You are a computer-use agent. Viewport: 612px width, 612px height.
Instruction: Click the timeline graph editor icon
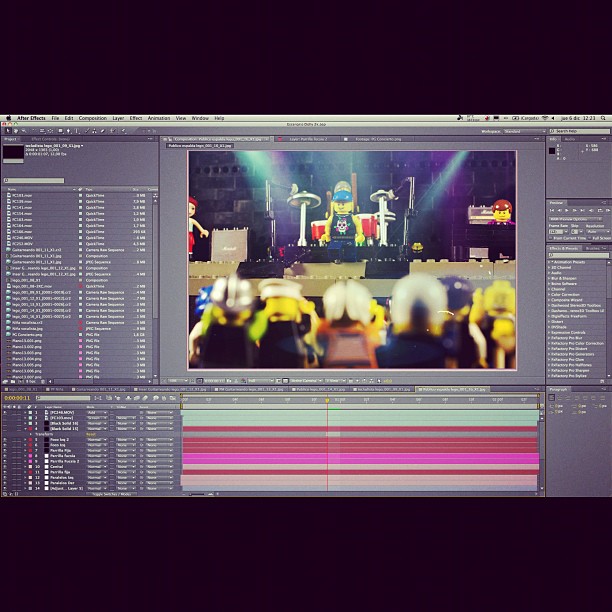173,398
